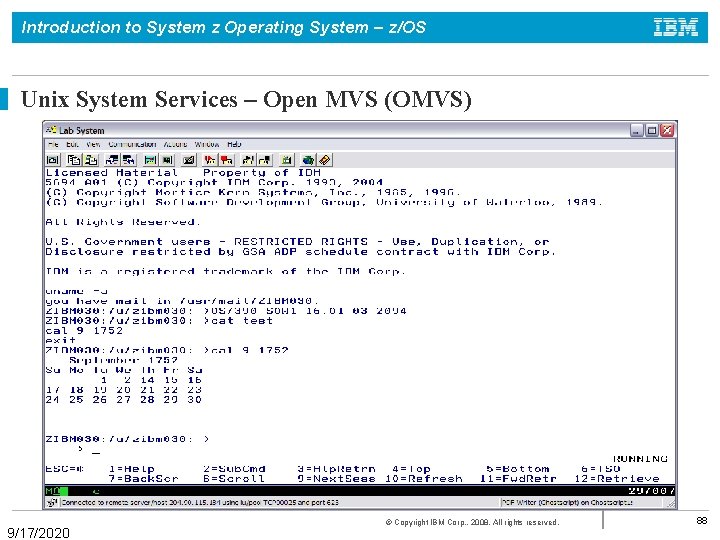This screenshot has height=540, width=720.
Task: Click the Play Macro toolbar icon
Action: (248, 160)
